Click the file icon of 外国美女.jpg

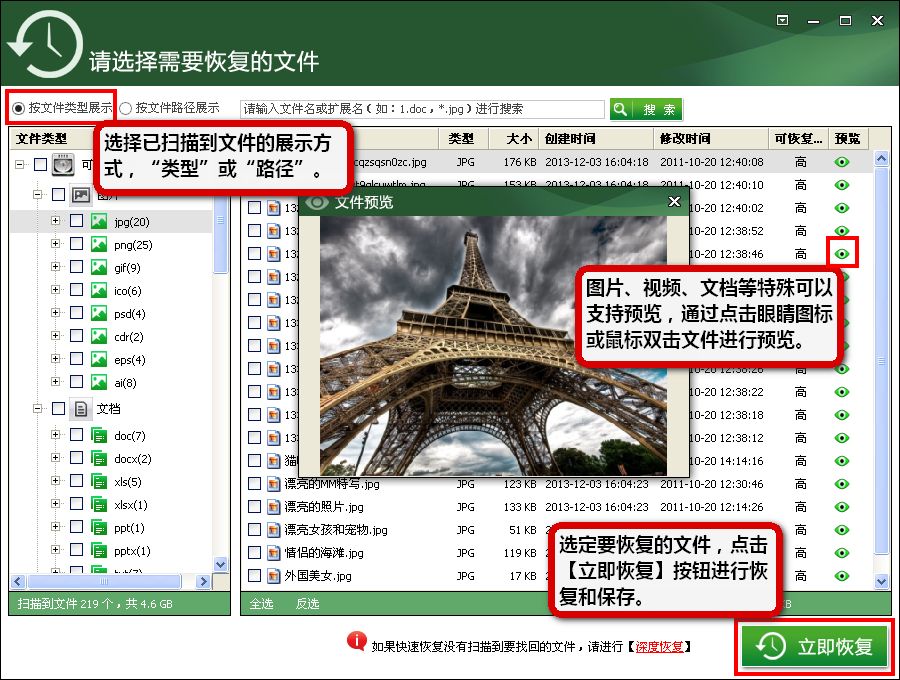click(273, 576)
